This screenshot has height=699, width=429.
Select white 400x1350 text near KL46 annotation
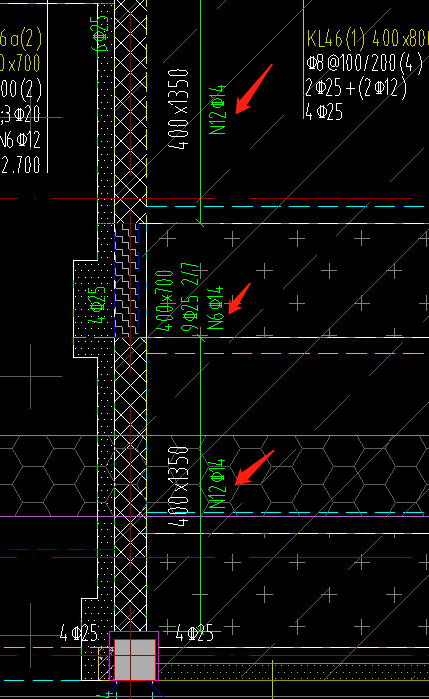(x=179, y=109)
